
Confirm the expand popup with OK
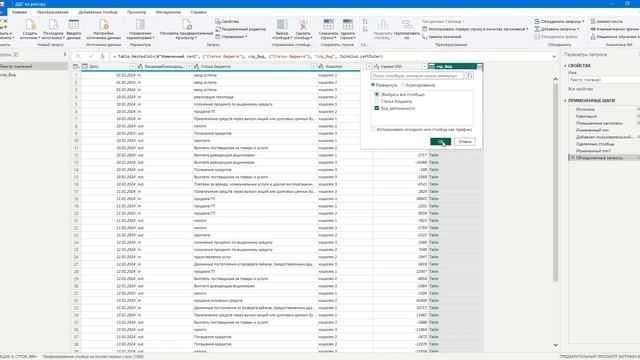[440, 142]
